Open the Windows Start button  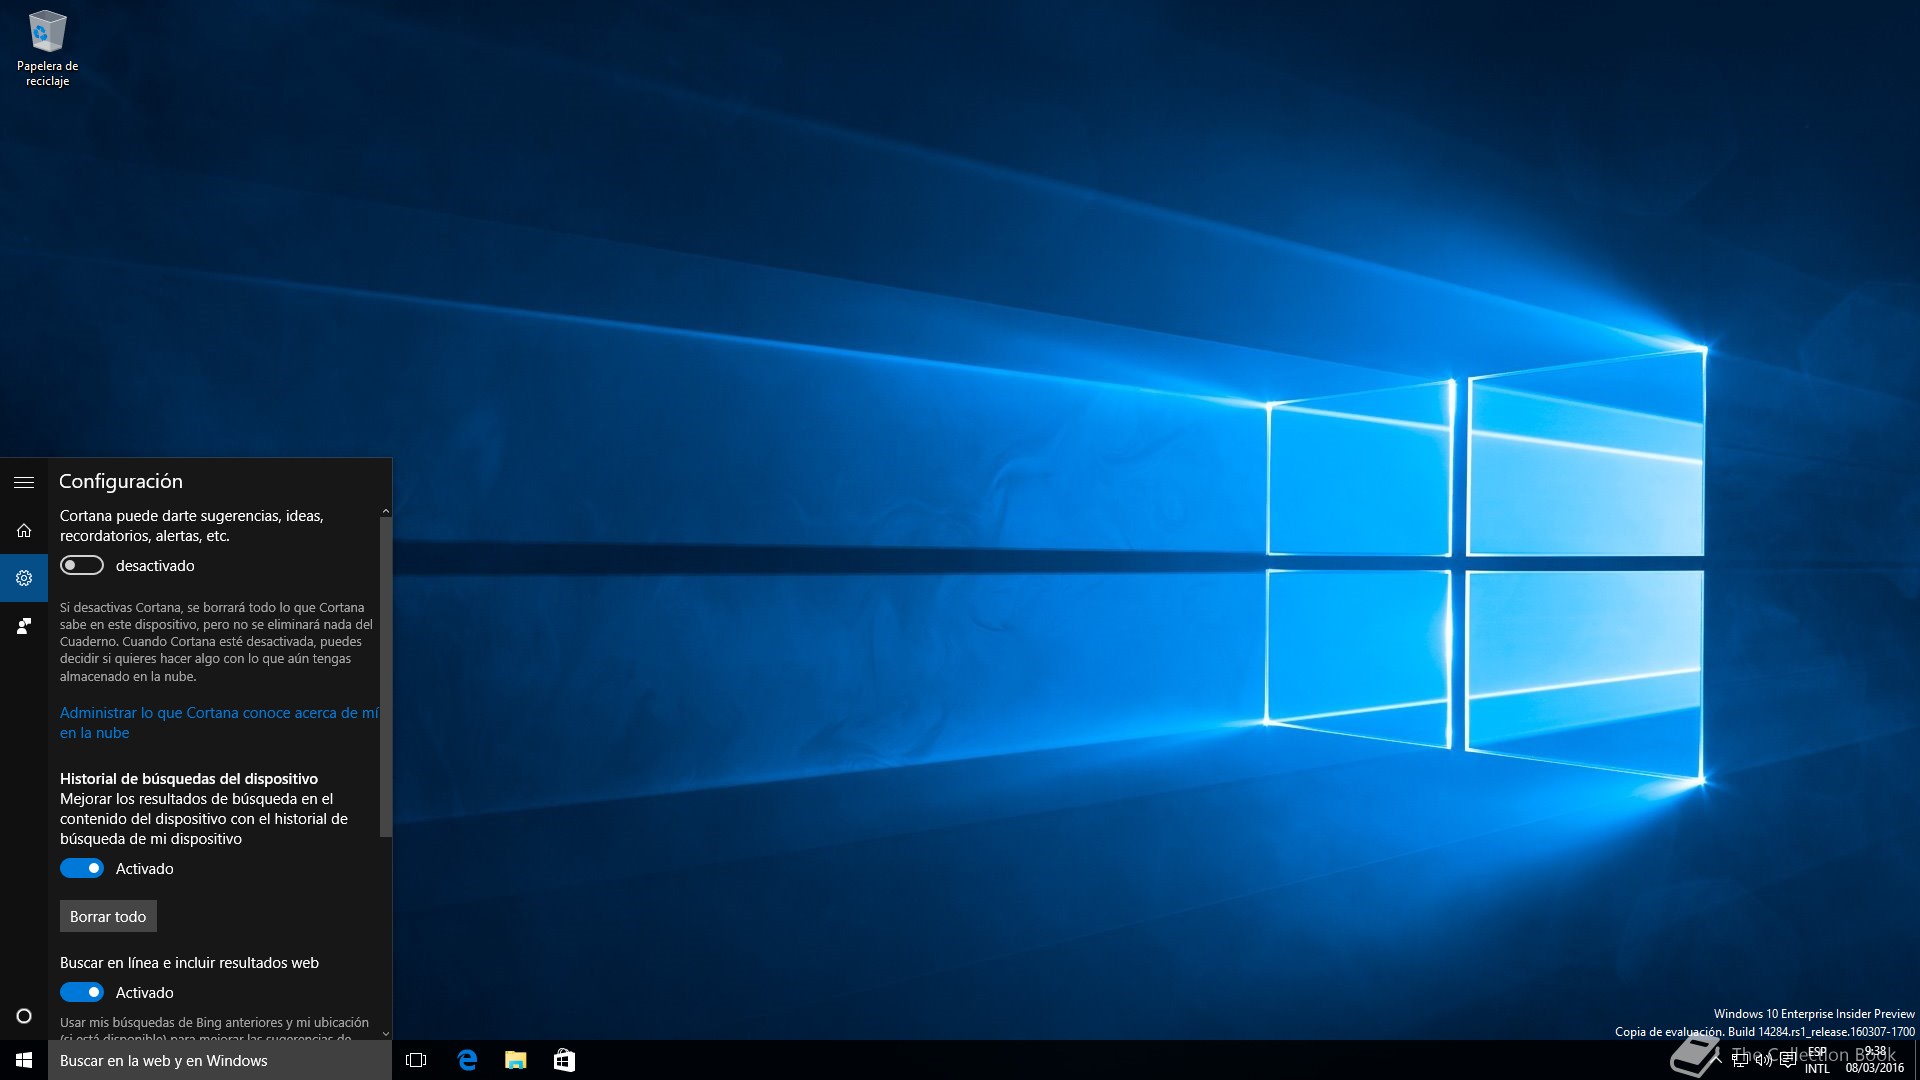coord(24,1060)
